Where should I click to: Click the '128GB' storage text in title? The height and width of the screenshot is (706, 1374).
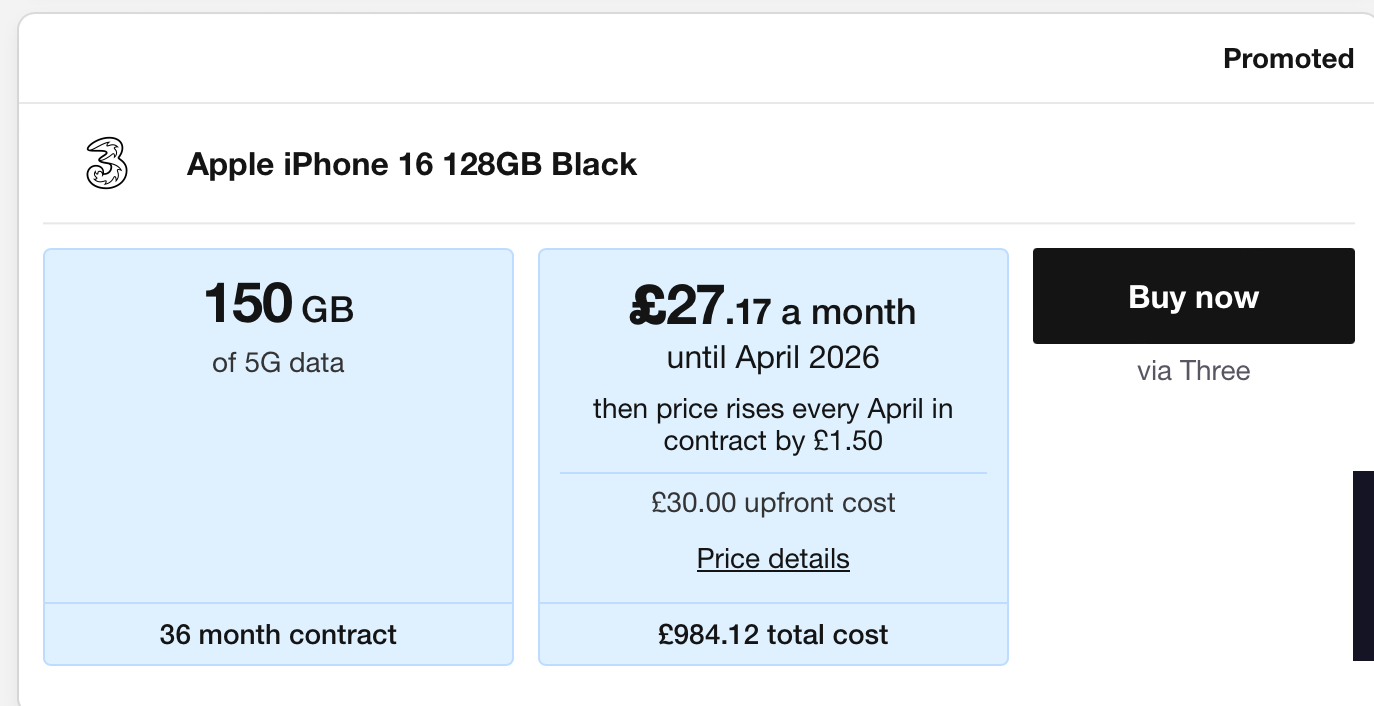[x=492, y=164]
